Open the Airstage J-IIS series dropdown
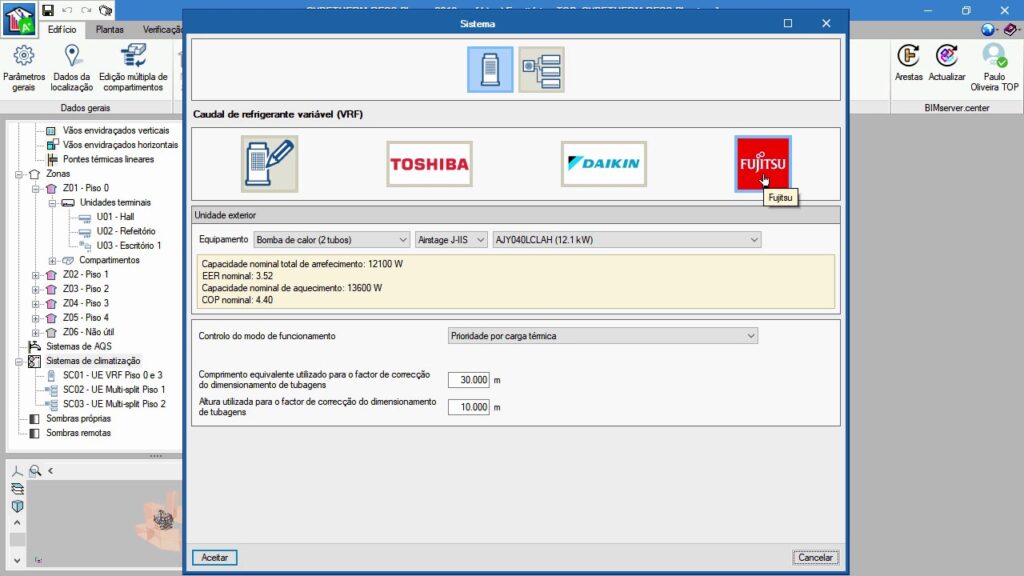This screenshot has height=576, width=1024. 451,240
